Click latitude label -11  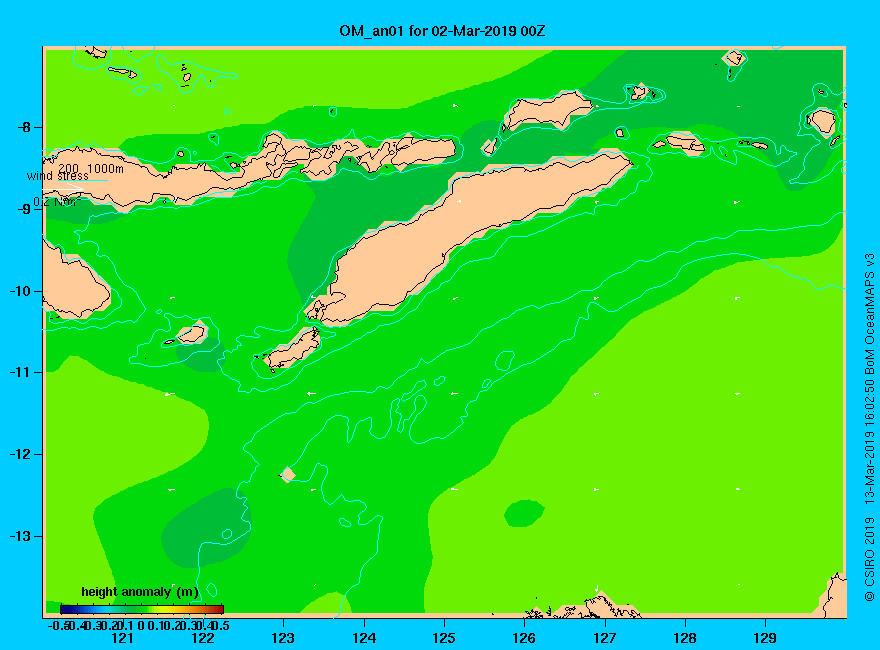[x=21, y=372]
